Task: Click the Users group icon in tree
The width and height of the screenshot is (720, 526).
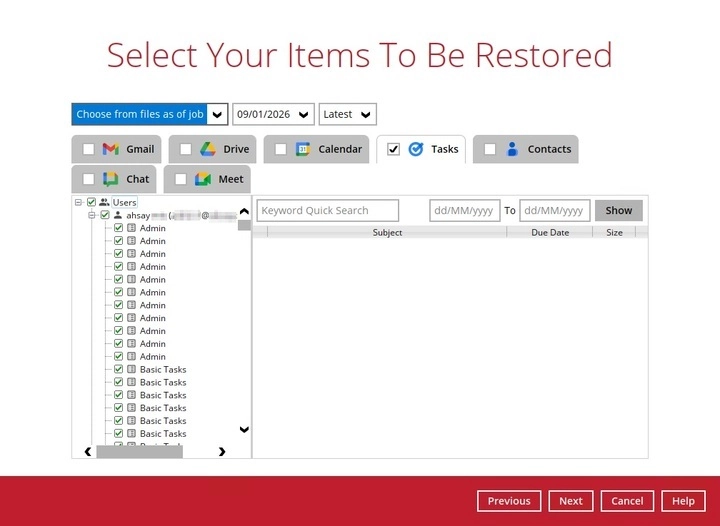Action: tap(104, 202)
